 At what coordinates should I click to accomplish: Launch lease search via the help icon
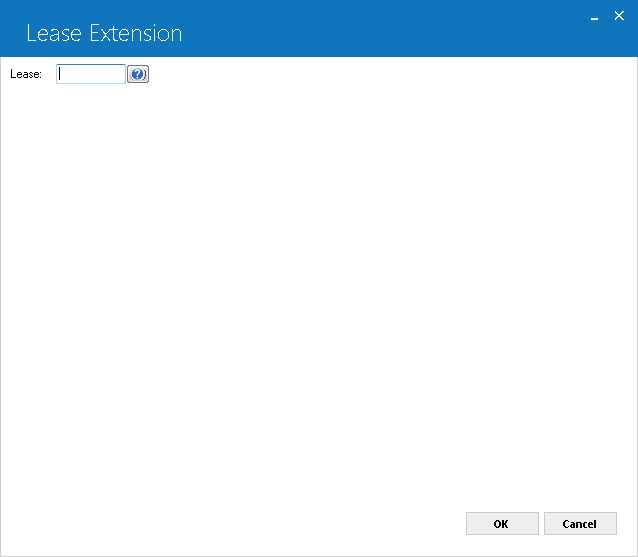pyautogui.click(x=138, y=74)
